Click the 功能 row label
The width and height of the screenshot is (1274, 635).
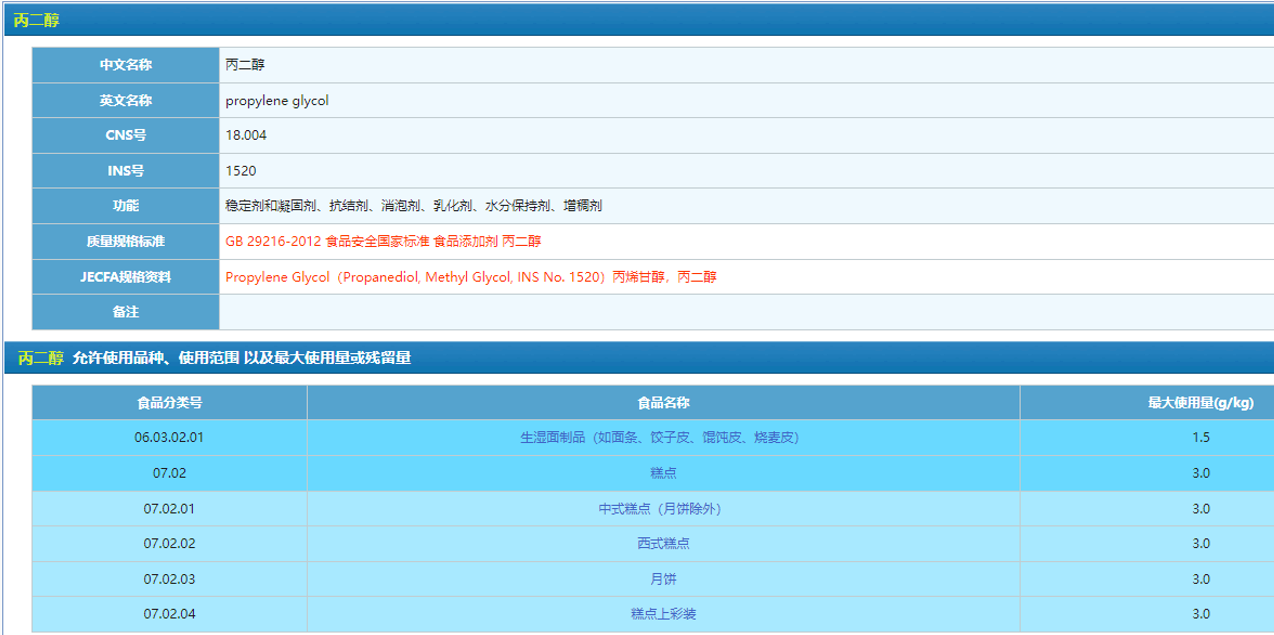click(126, 206)
